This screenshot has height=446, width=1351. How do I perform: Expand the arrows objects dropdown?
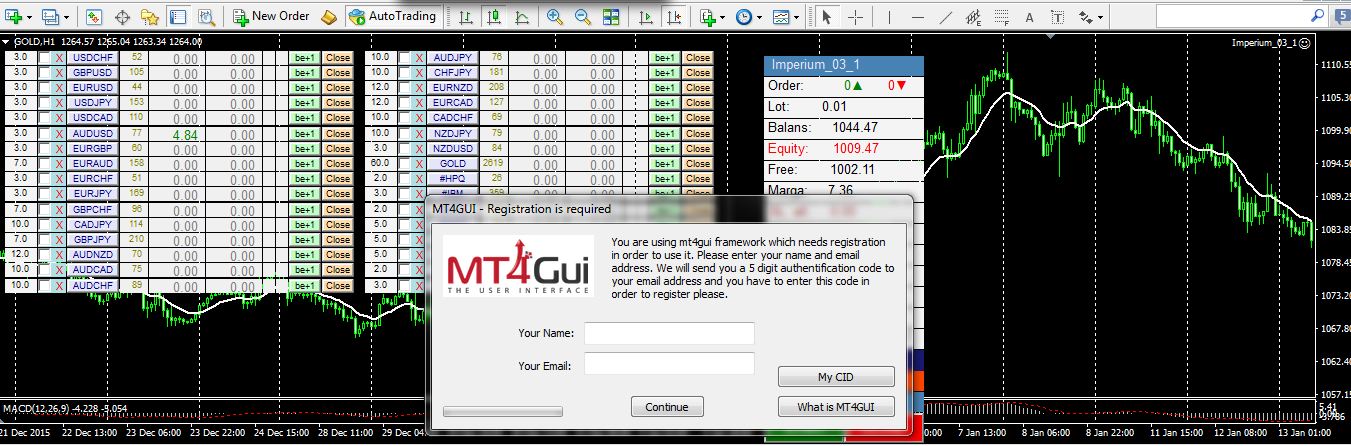coord(1101,18)
